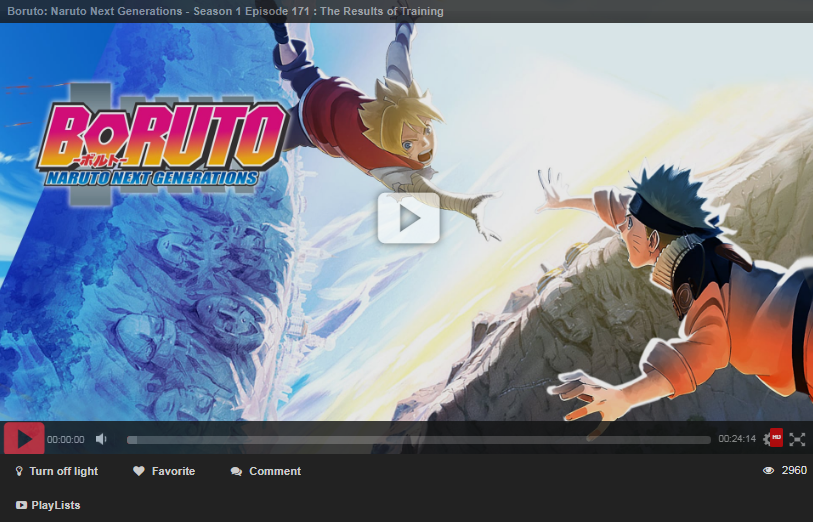
Task: Click the heart icon
Action: click(x=138, y=471)
